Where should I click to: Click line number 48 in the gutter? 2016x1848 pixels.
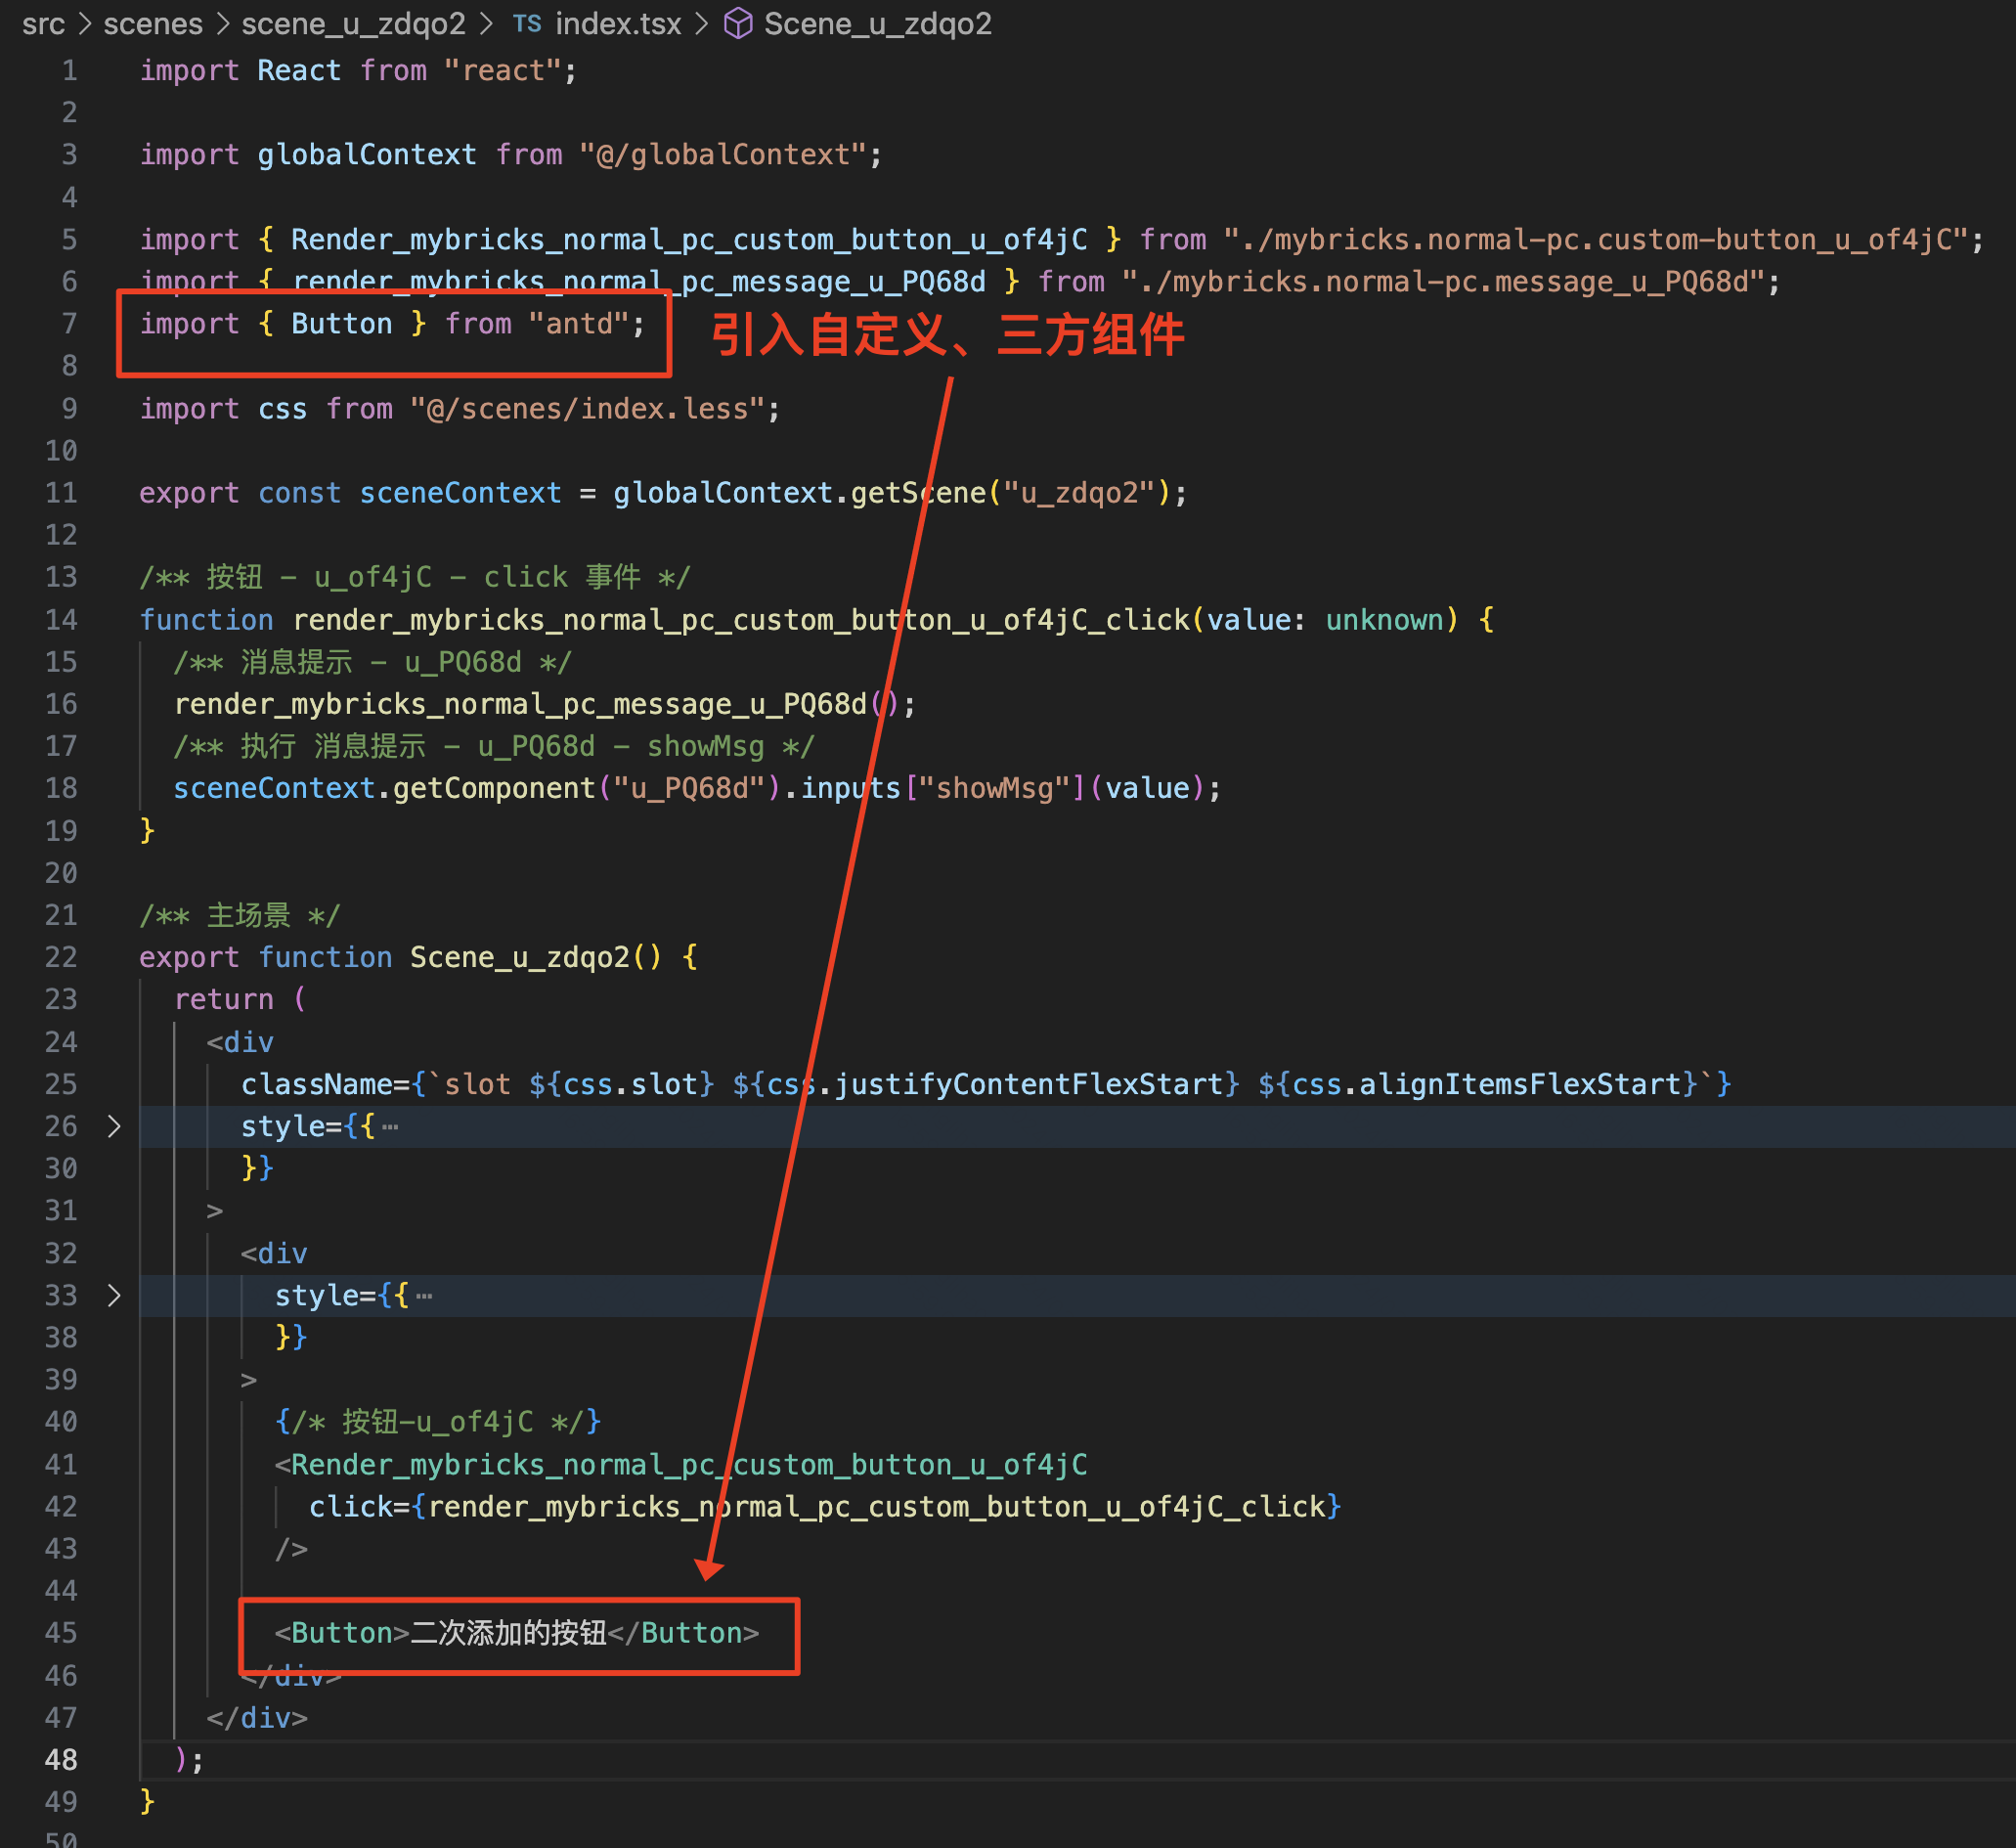click(x=61, y=1760)
